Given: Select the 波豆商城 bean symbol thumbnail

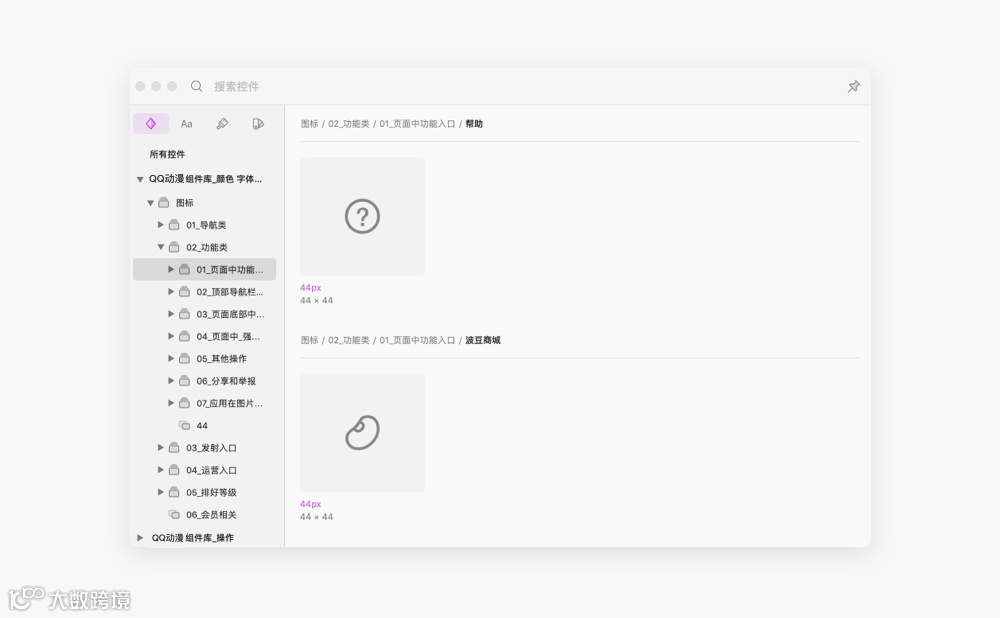Looking at the screenshot, I should 362,432.
